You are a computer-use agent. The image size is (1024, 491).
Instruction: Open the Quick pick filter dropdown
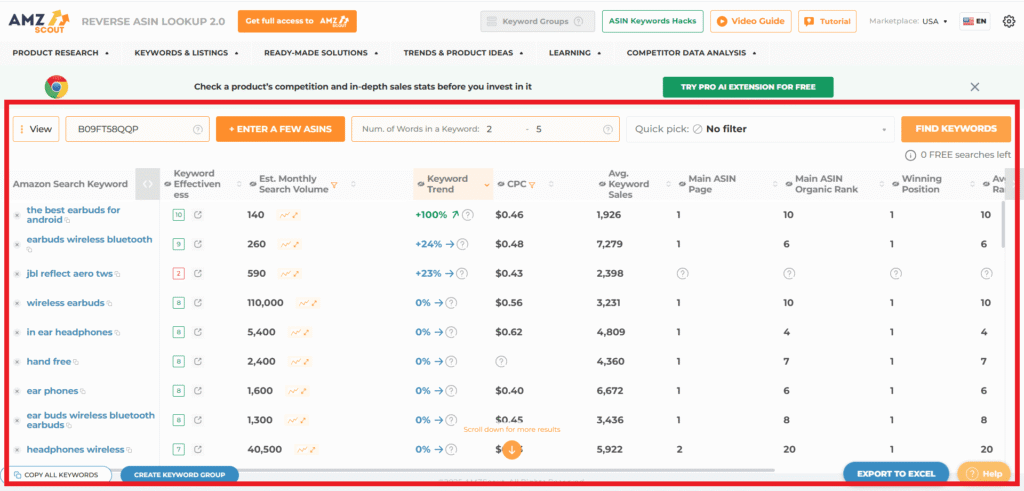(x=760, y=129)
